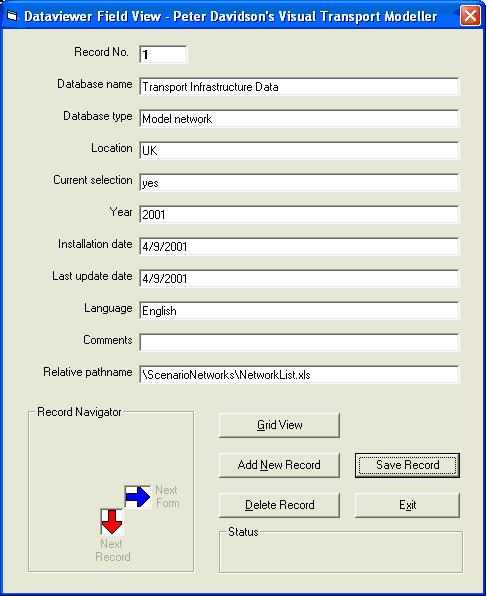Click the Delete Record button
This screenshot has width=487, height=596.
click(279, 505)
